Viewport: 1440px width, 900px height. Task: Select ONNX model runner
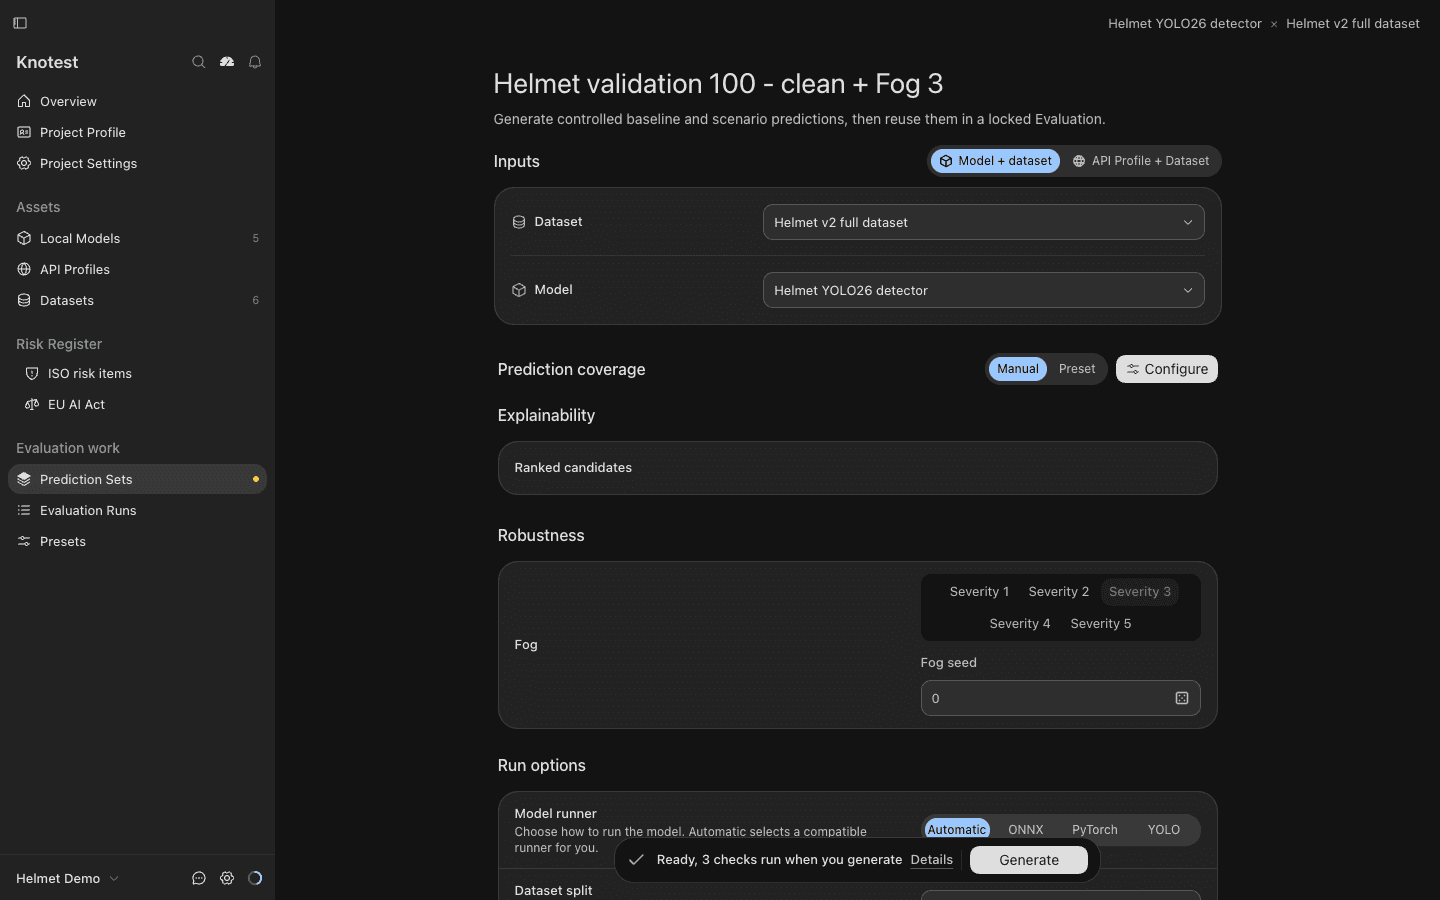click(1026, 829)
